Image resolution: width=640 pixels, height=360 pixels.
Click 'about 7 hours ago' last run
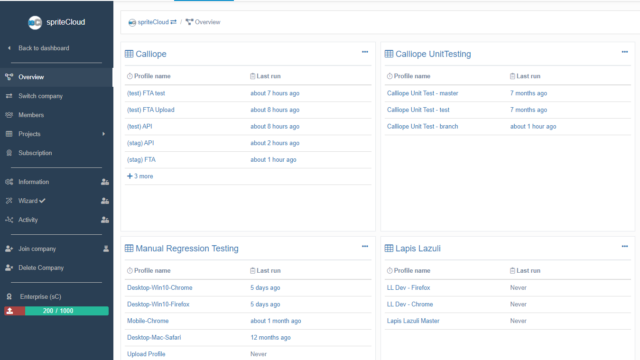pyautogui.click(x=275, y=93)
